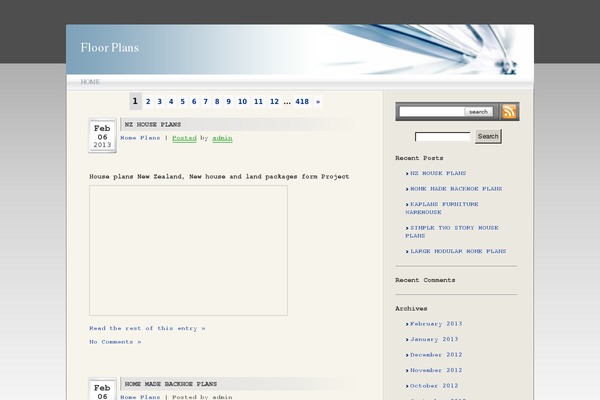Click the Recent Posts heading
The height and width of the screenshot is (400, 600).
pyautogui.click(x=419, y=158)
